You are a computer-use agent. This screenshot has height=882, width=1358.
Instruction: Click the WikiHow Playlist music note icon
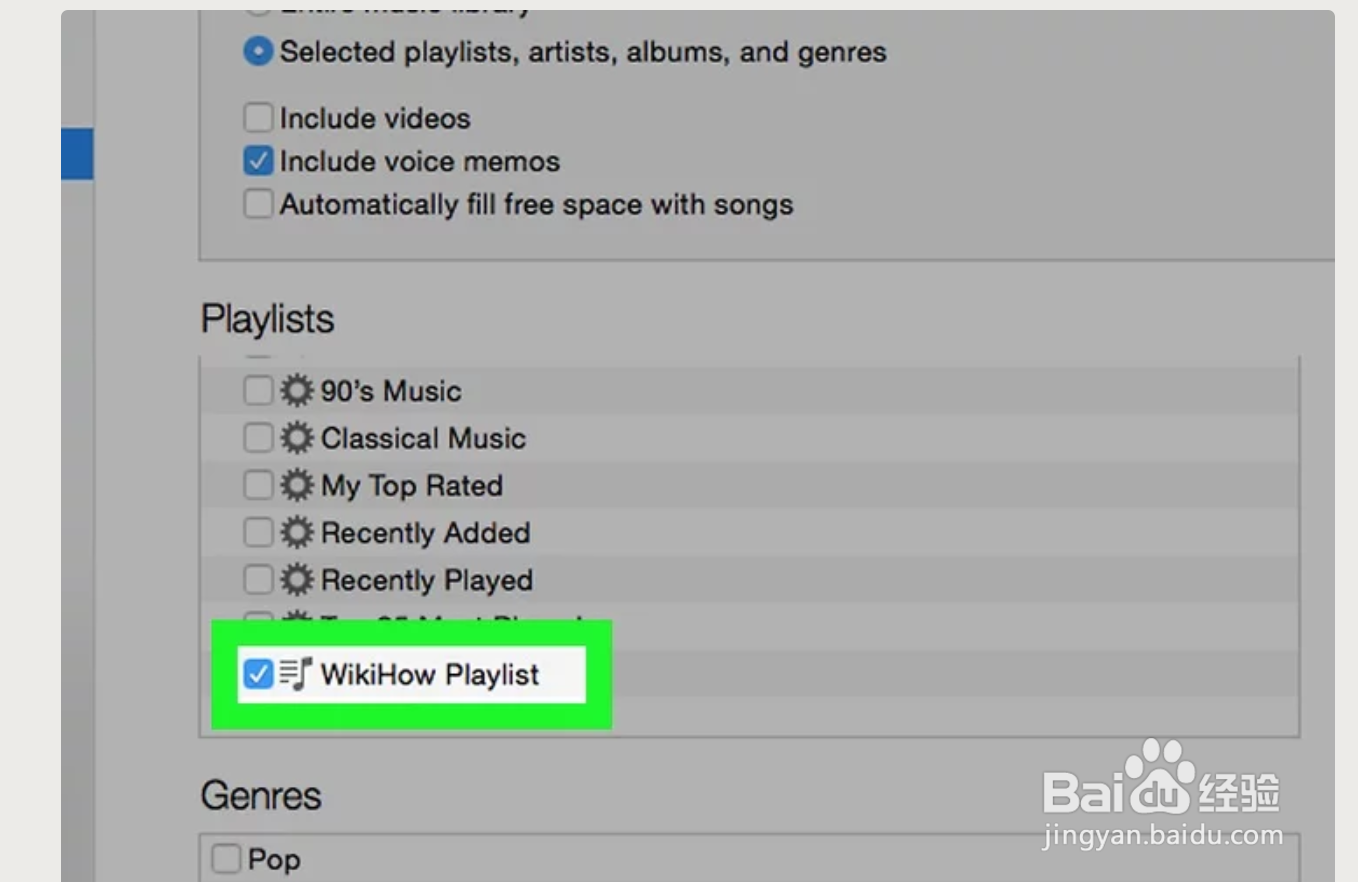pyautogui.click(x=296, y=674)
